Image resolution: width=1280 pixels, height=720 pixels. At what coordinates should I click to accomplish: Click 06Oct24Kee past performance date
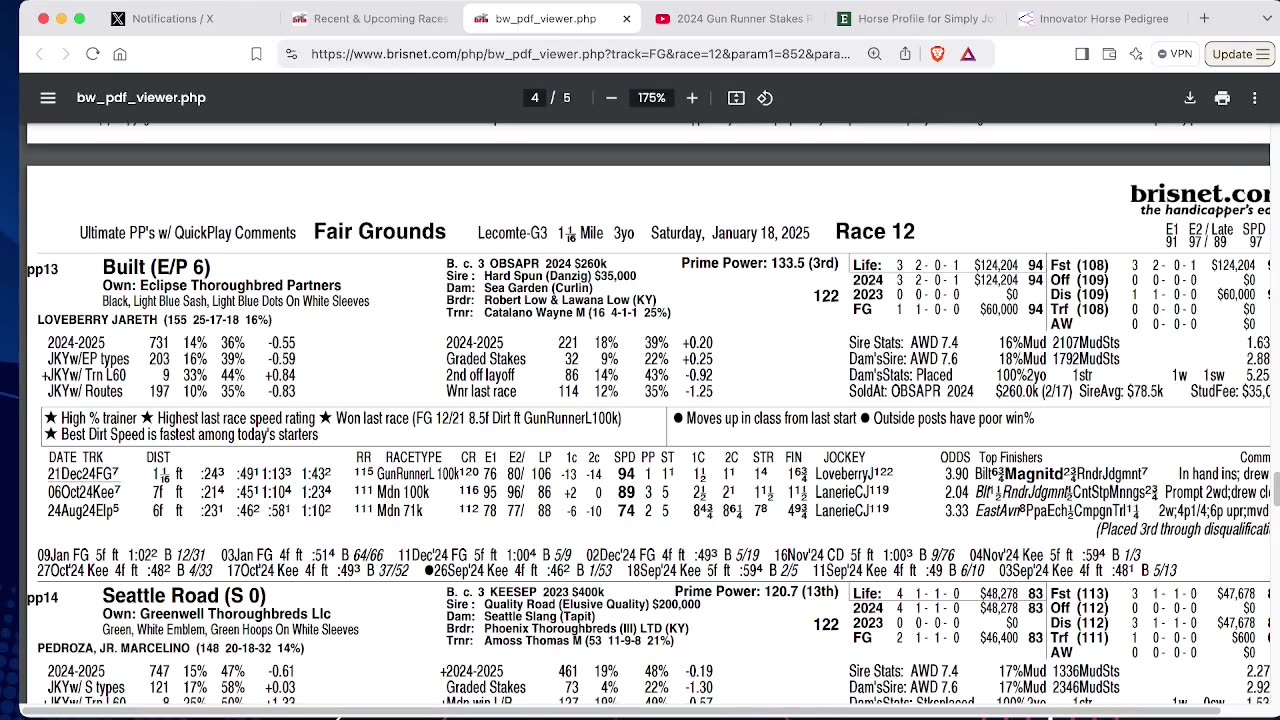pyautogui.click(x=84, y=492)
